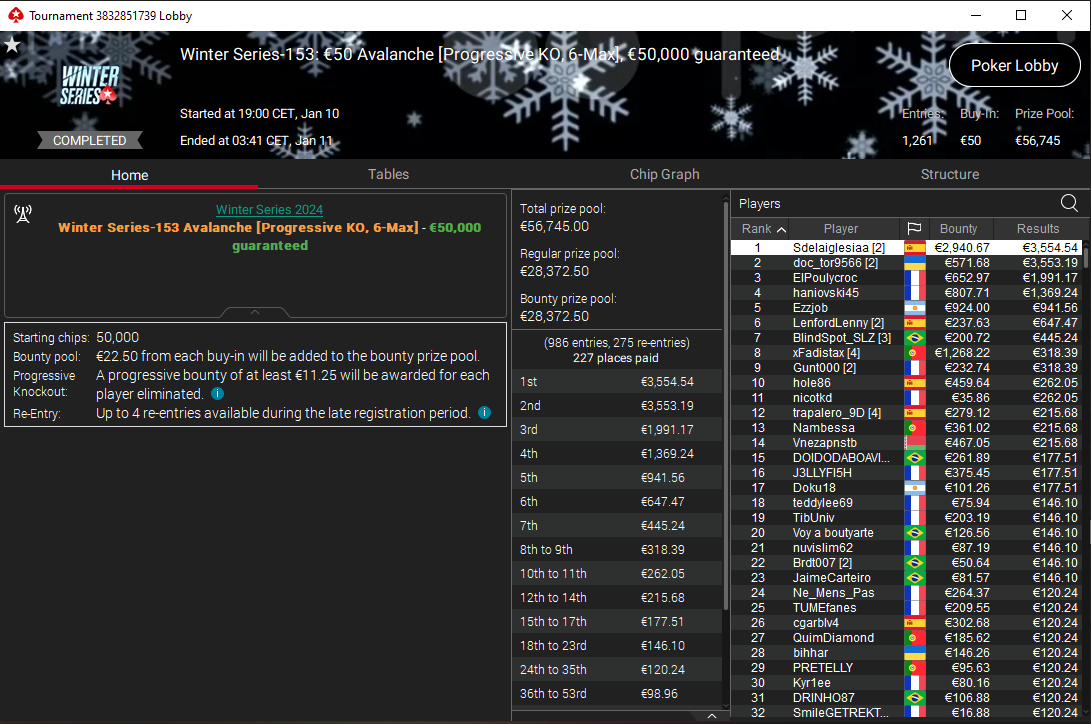The image size is (1091, 724).
Task: Click Spain flag next to Sdelaiglesiaa
Action: 914,248
